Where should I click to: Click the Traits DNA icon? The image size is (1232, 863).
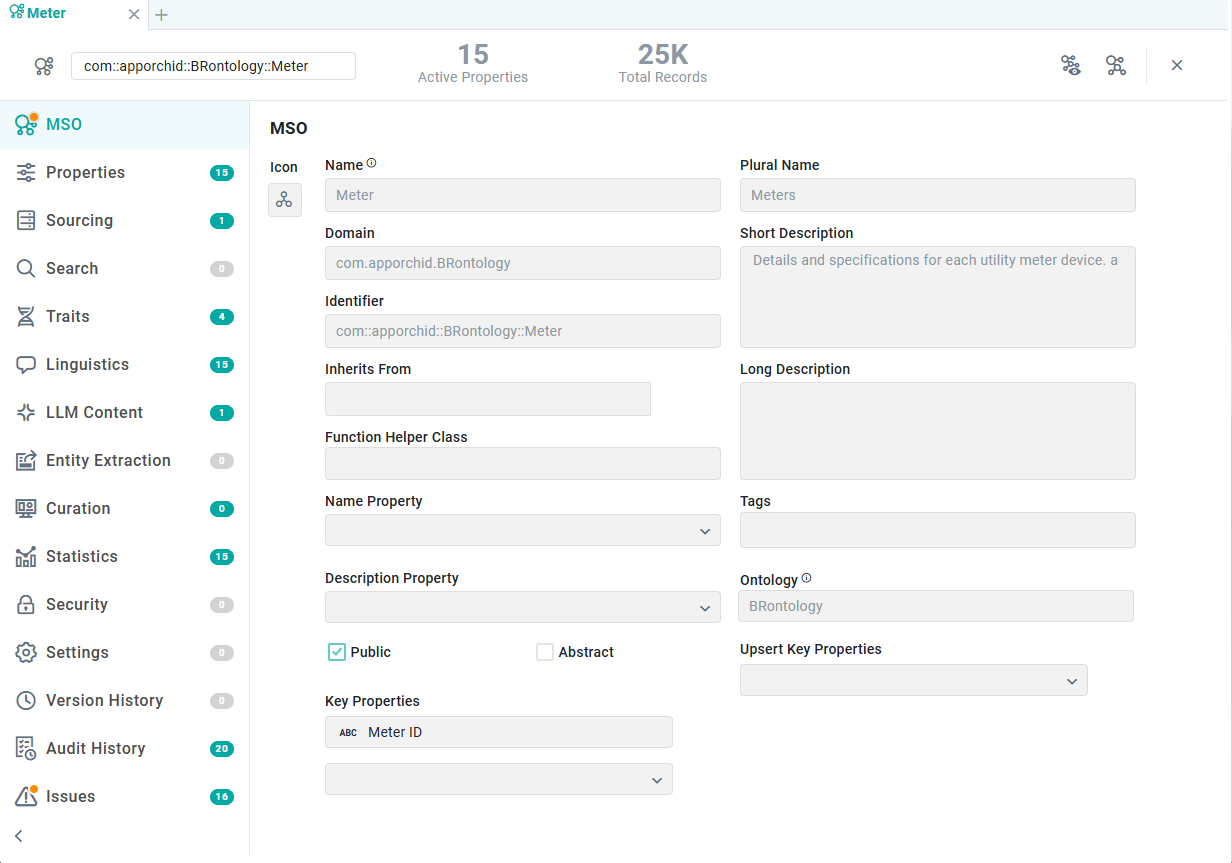(x=26, y=317)
